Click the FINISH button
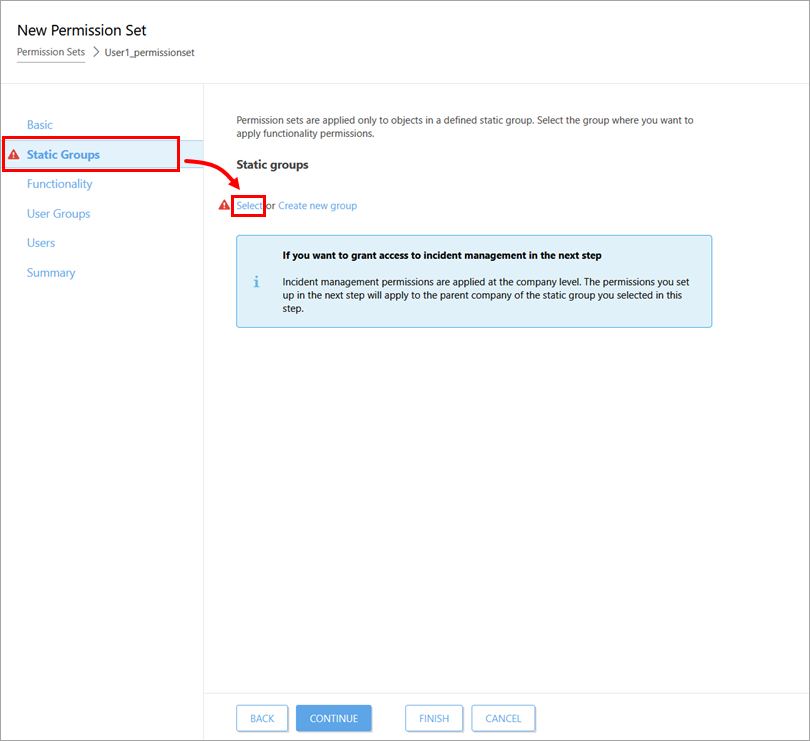 pyautogui.click(x=434, y=718)
